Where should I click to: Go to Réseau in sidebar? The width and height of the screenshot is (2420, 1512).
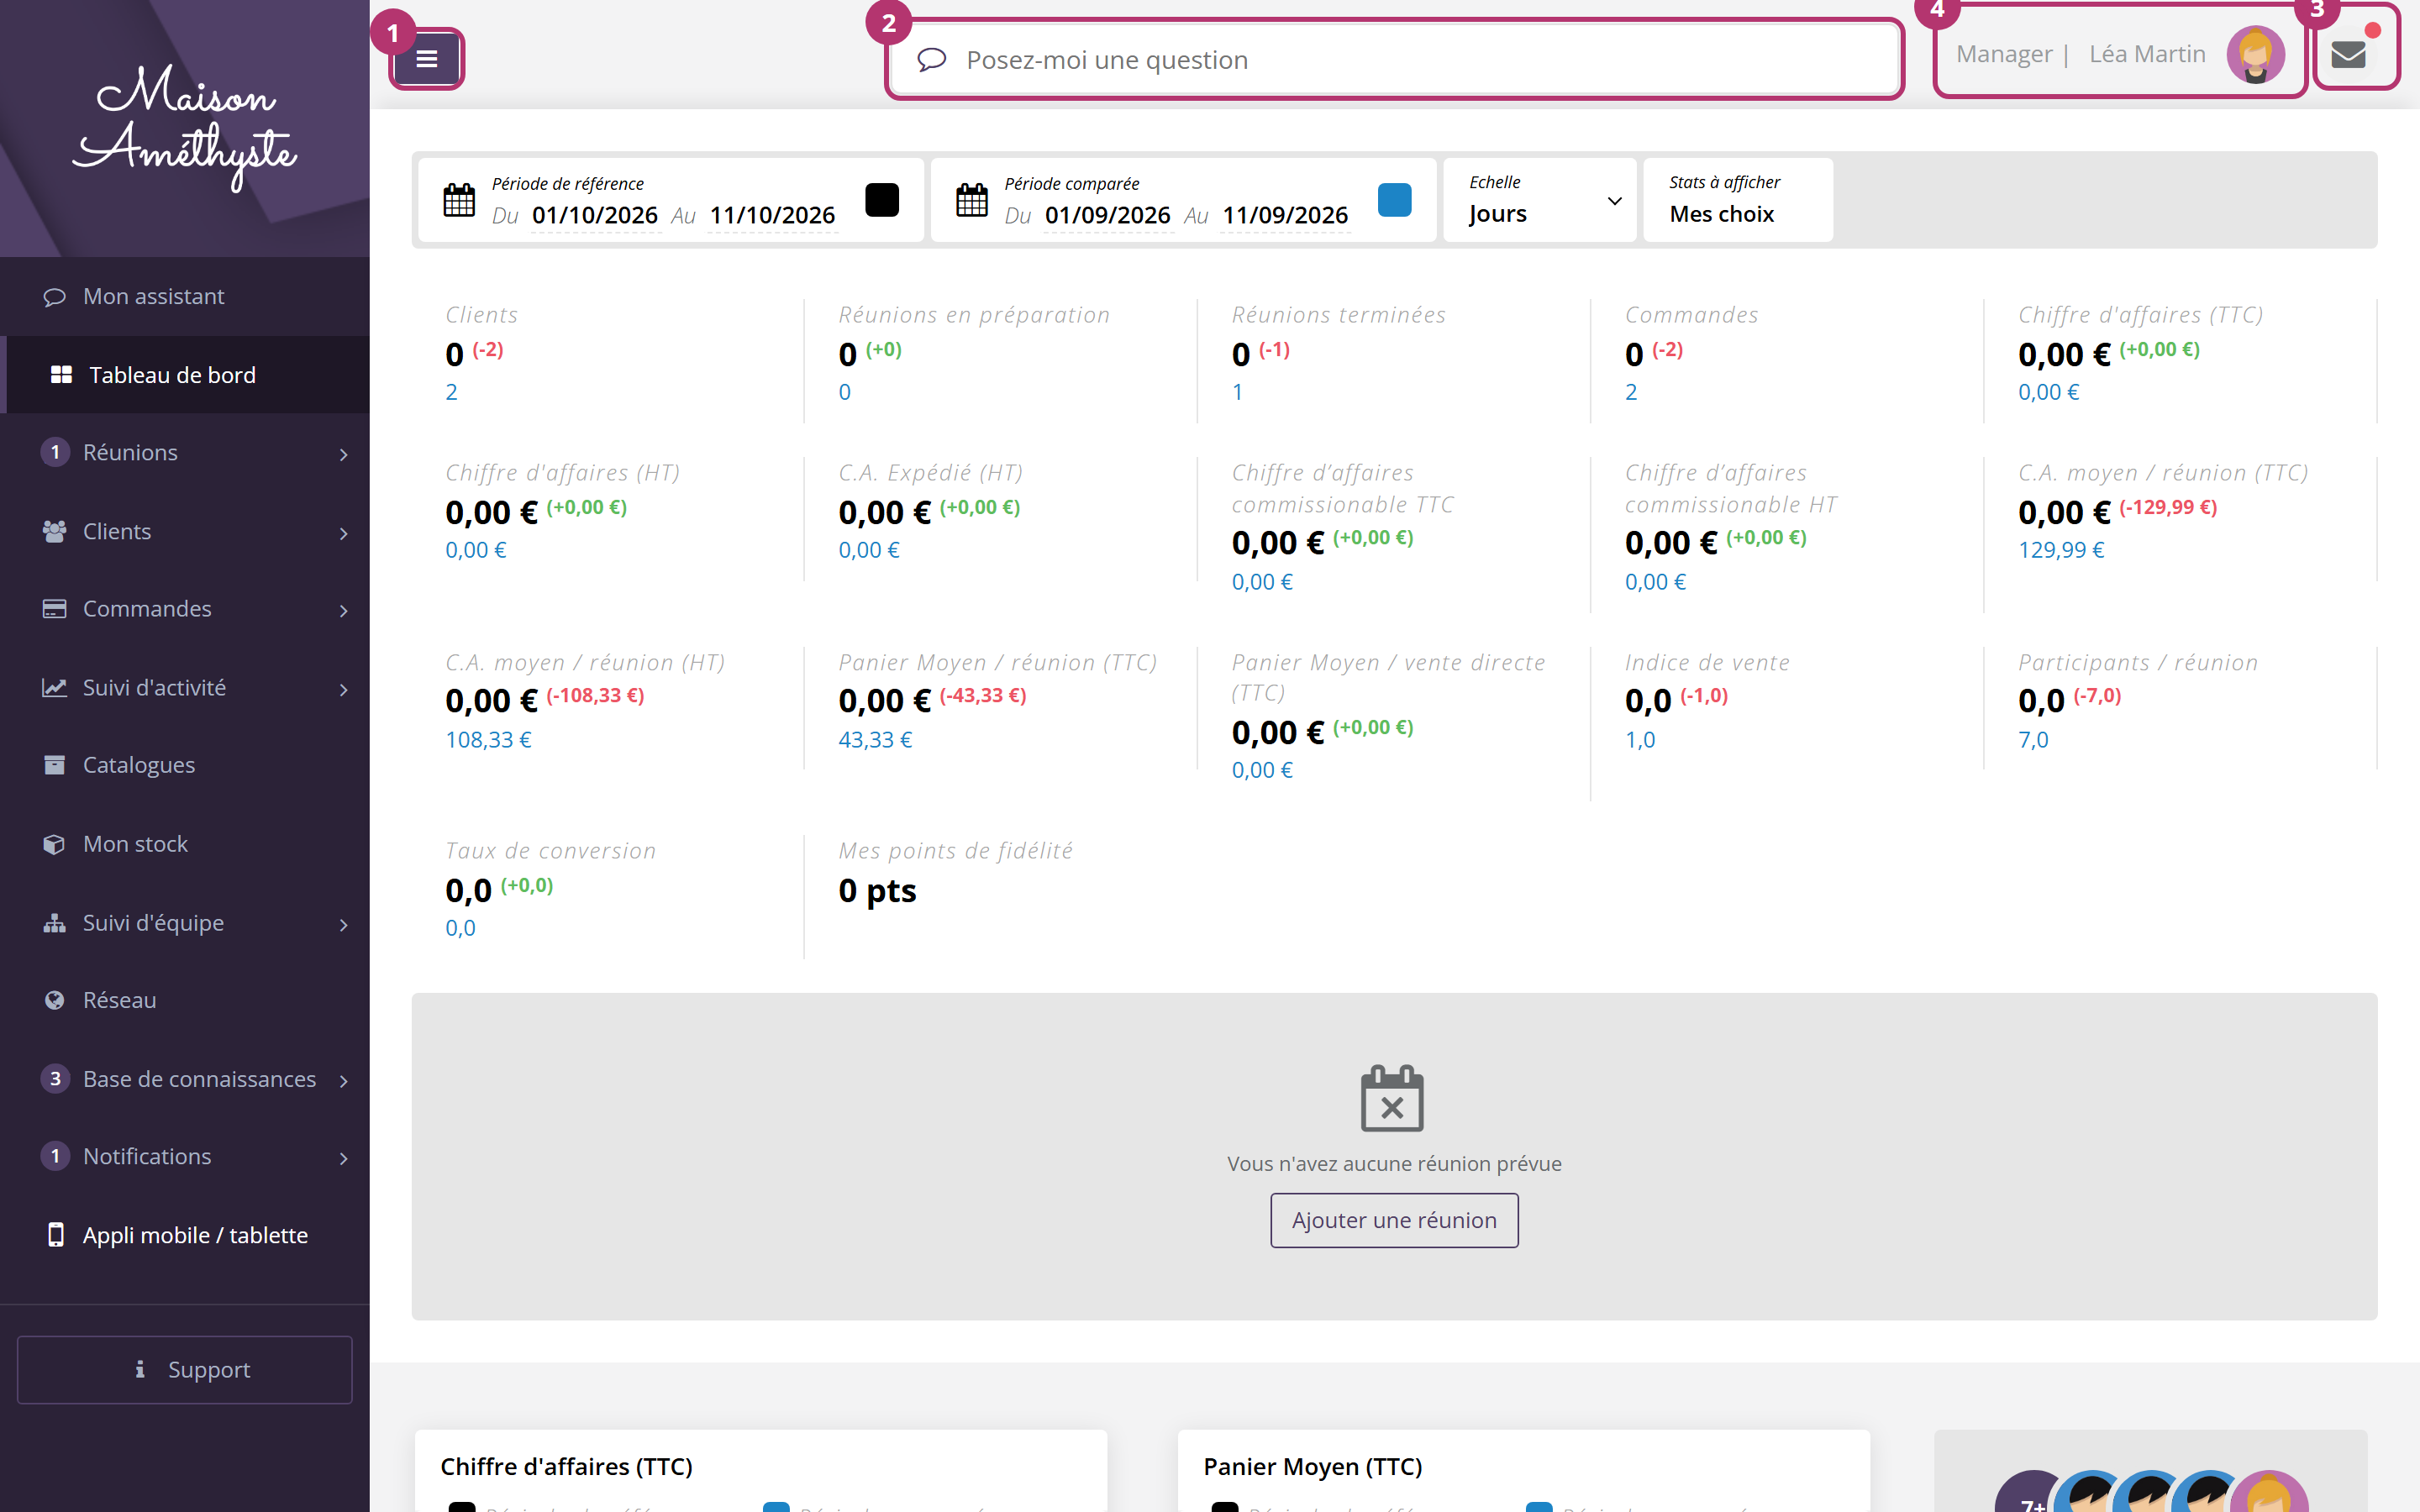185,1000
